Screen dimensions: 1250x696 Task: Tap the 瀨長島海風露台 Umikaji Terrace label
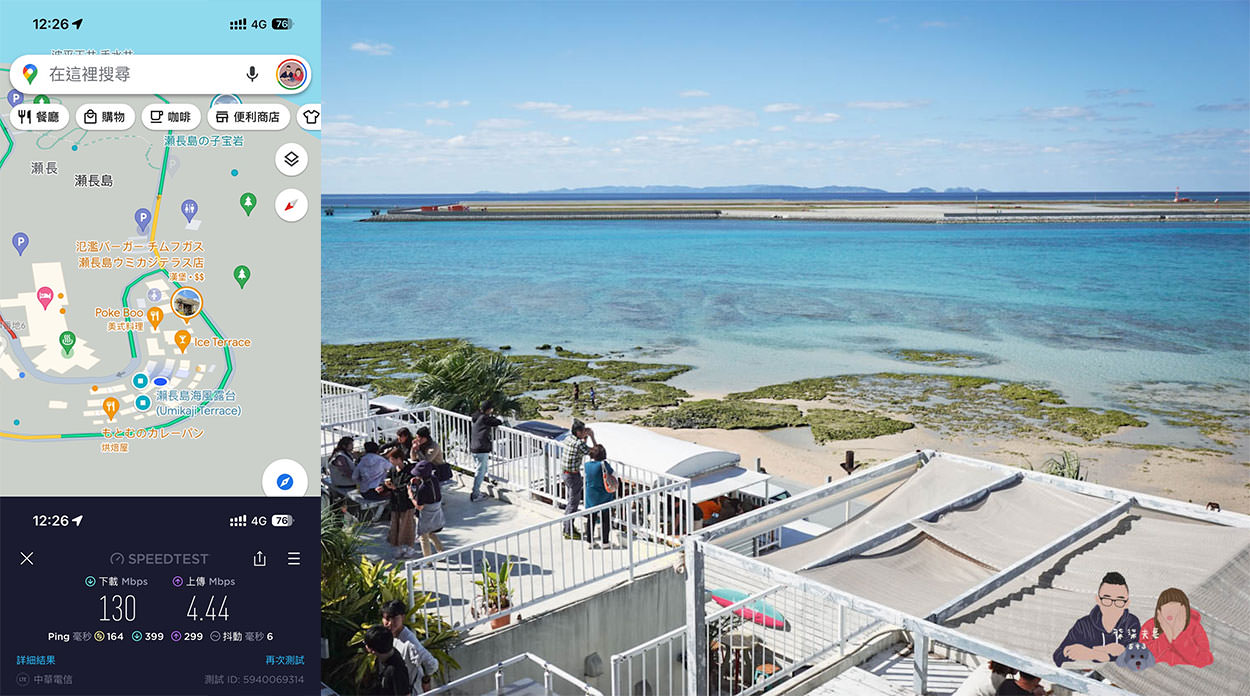198,403
